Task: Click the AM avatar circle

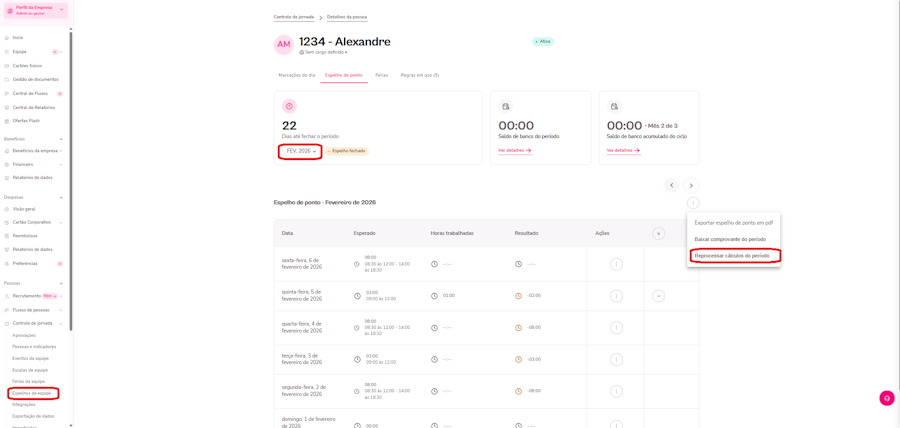Action: (x=284, y=45)
